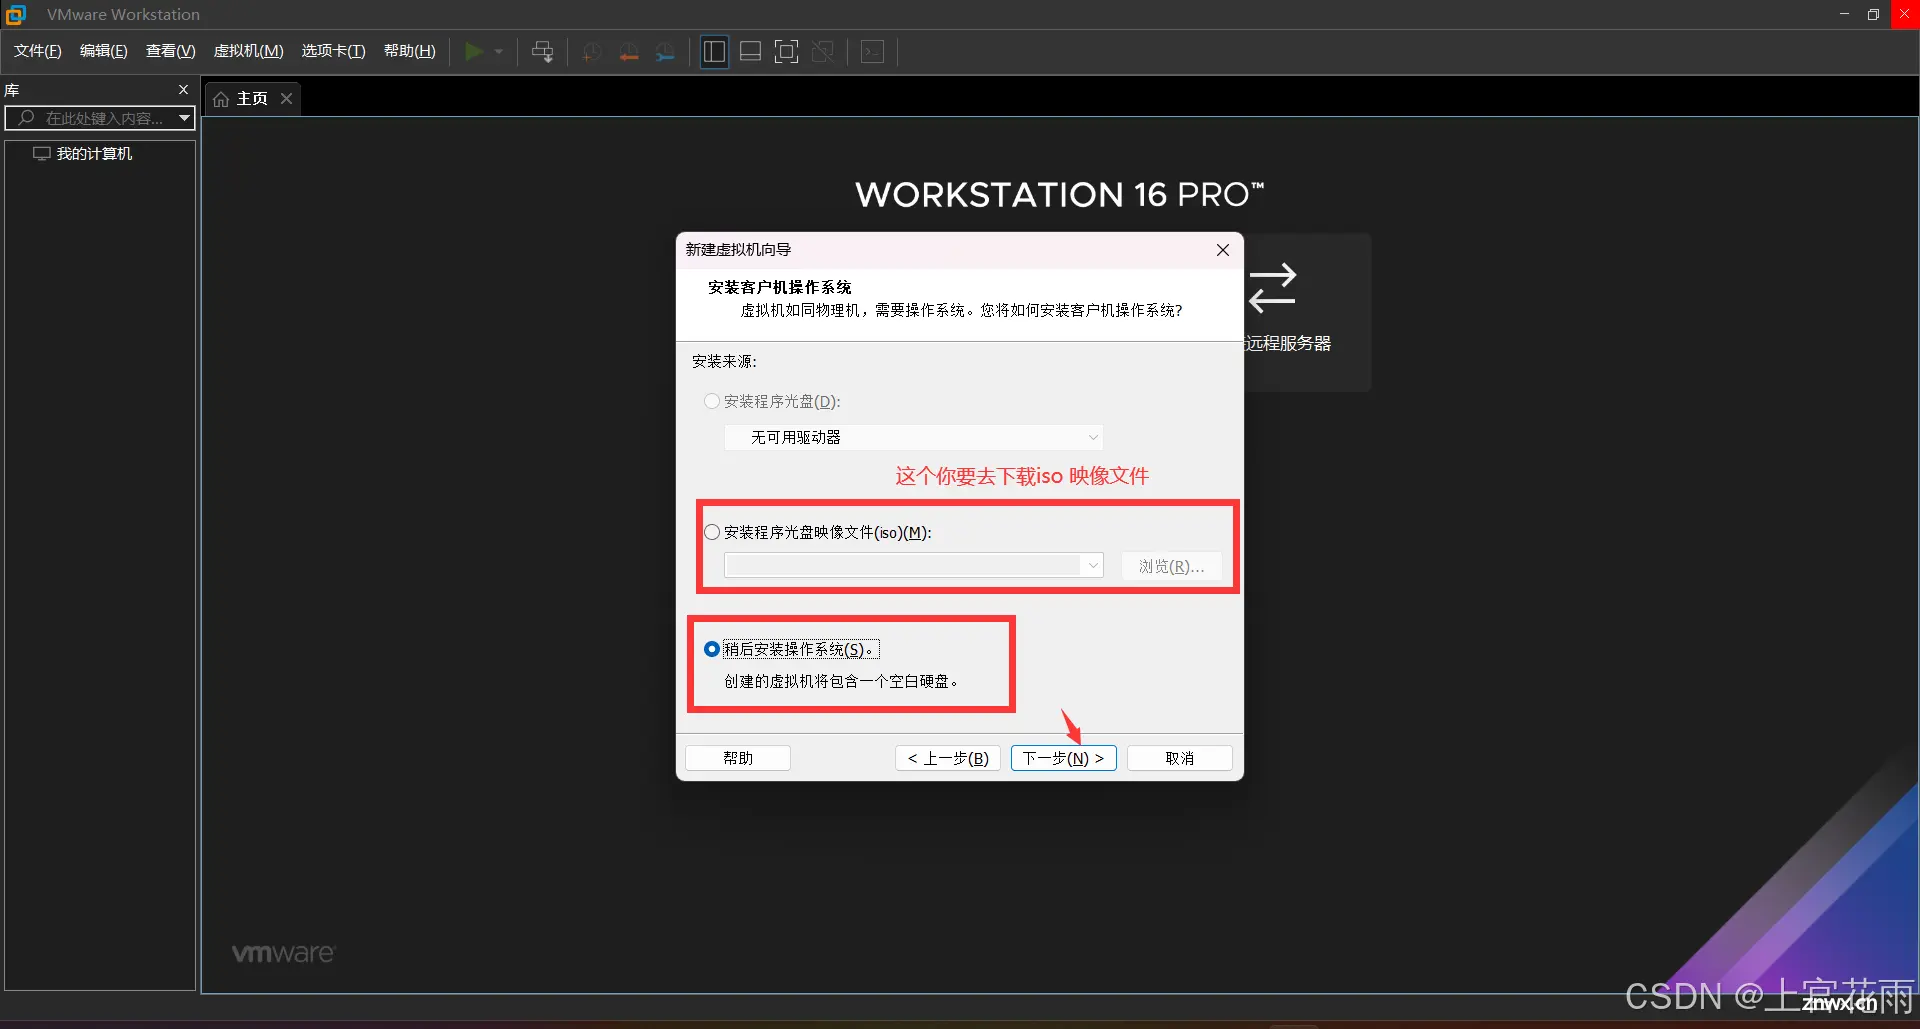Open the 帮助(H) menu
1920x1029 pixels.
pyautogui.click(x=410, y=51)
